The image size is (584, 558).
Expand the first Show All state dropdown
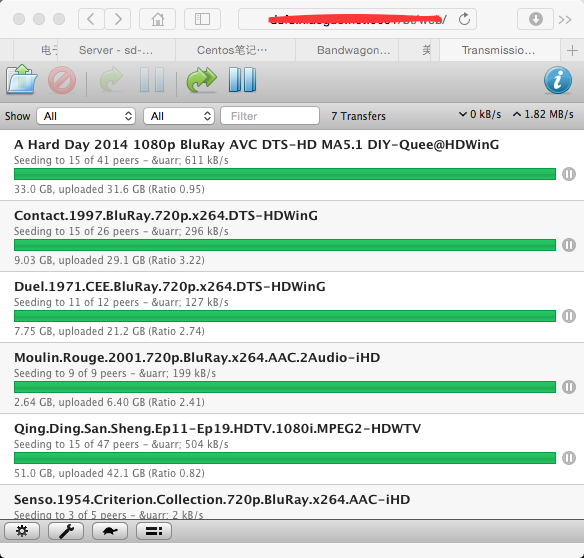[86, 116]
